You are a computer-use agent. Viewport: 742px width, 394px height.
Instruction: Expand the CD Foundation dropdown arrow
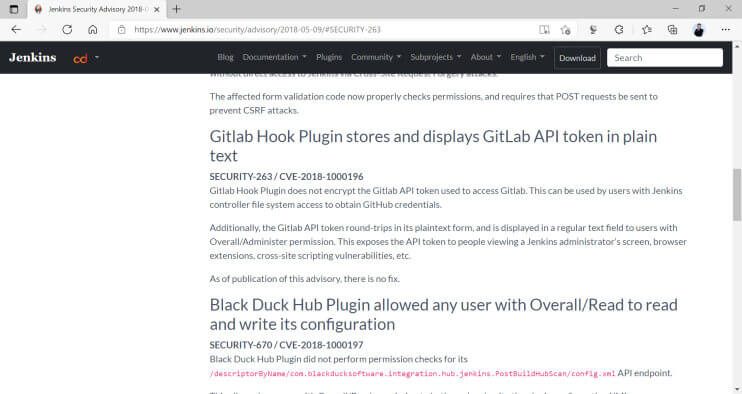pos(97,57)
